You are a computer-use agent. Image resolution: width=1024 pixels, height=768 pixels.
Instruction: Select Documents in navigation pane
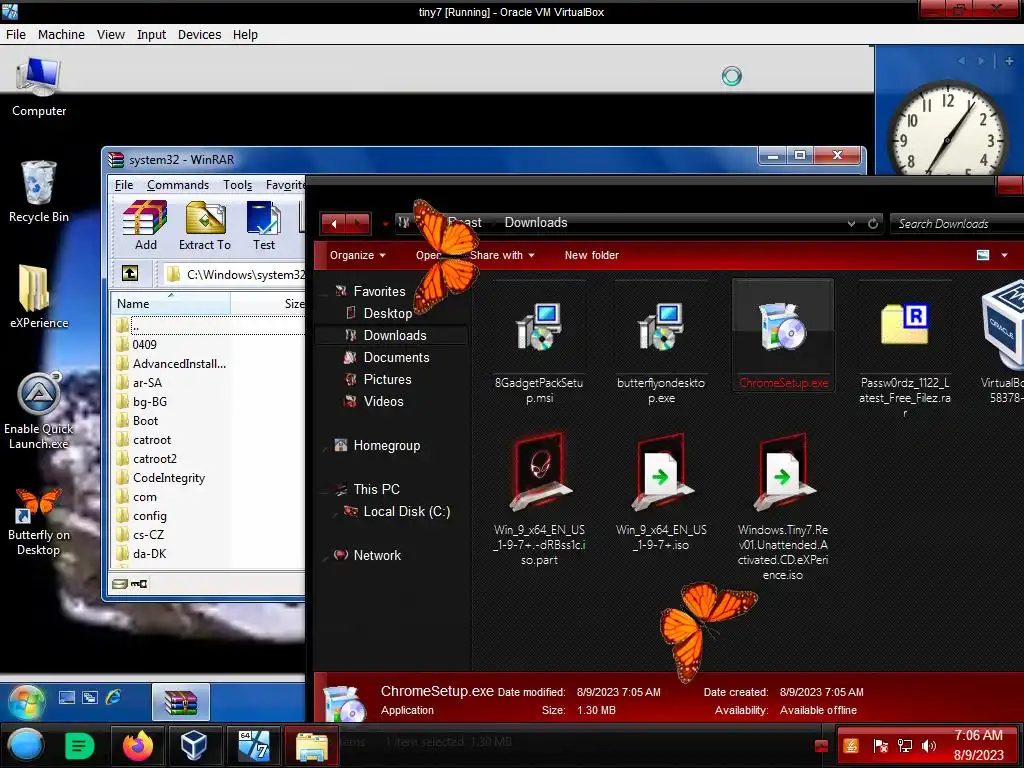396,357
